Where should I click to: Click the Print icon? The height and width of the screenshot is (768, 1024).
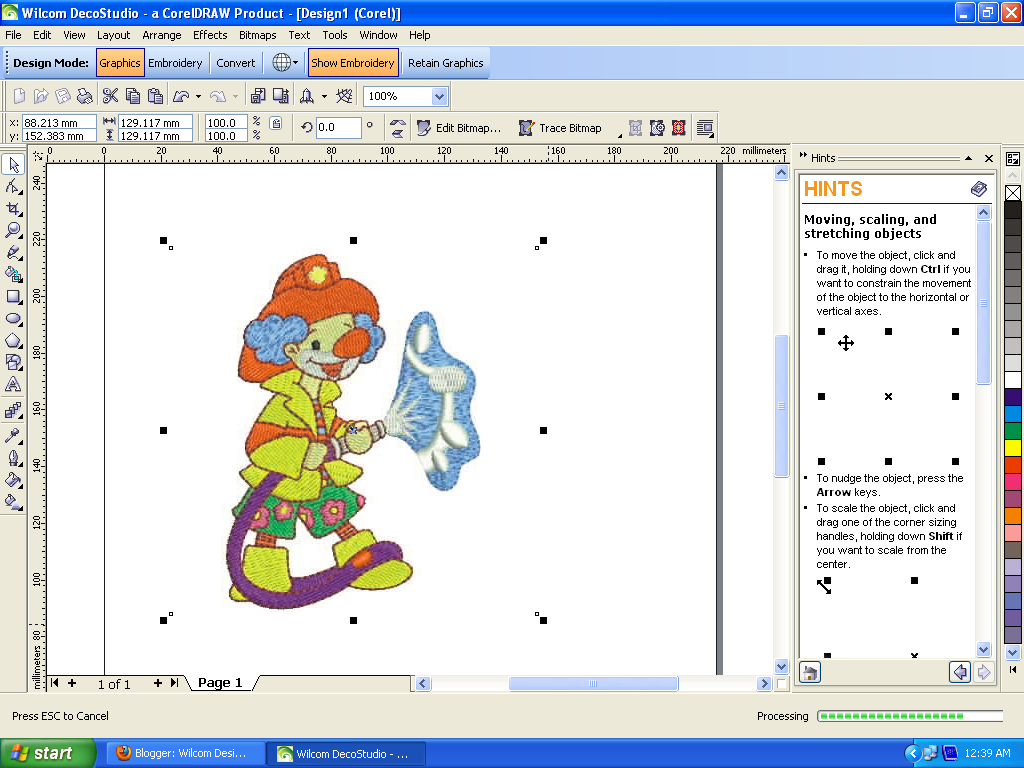pyautogui.click(x=85, y=96)
